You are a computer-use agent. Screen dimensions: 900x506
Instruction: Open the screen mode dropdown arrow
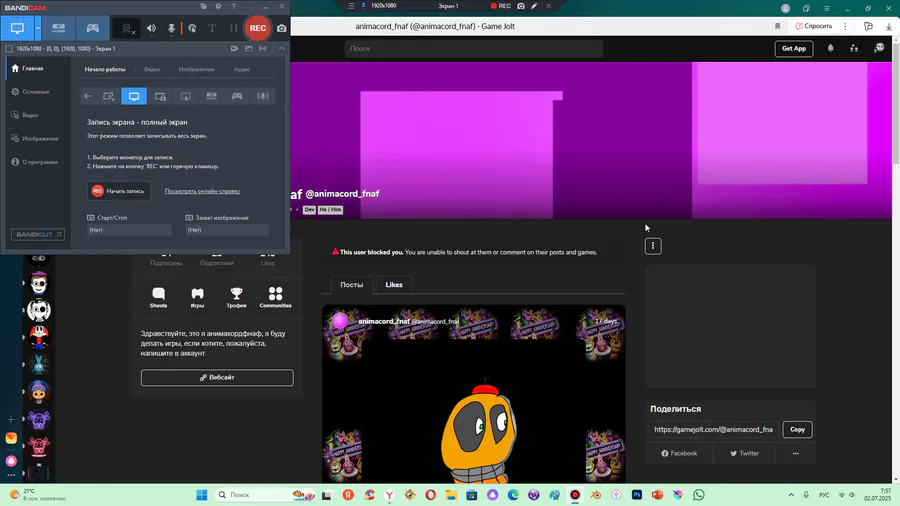pos(38,28)
